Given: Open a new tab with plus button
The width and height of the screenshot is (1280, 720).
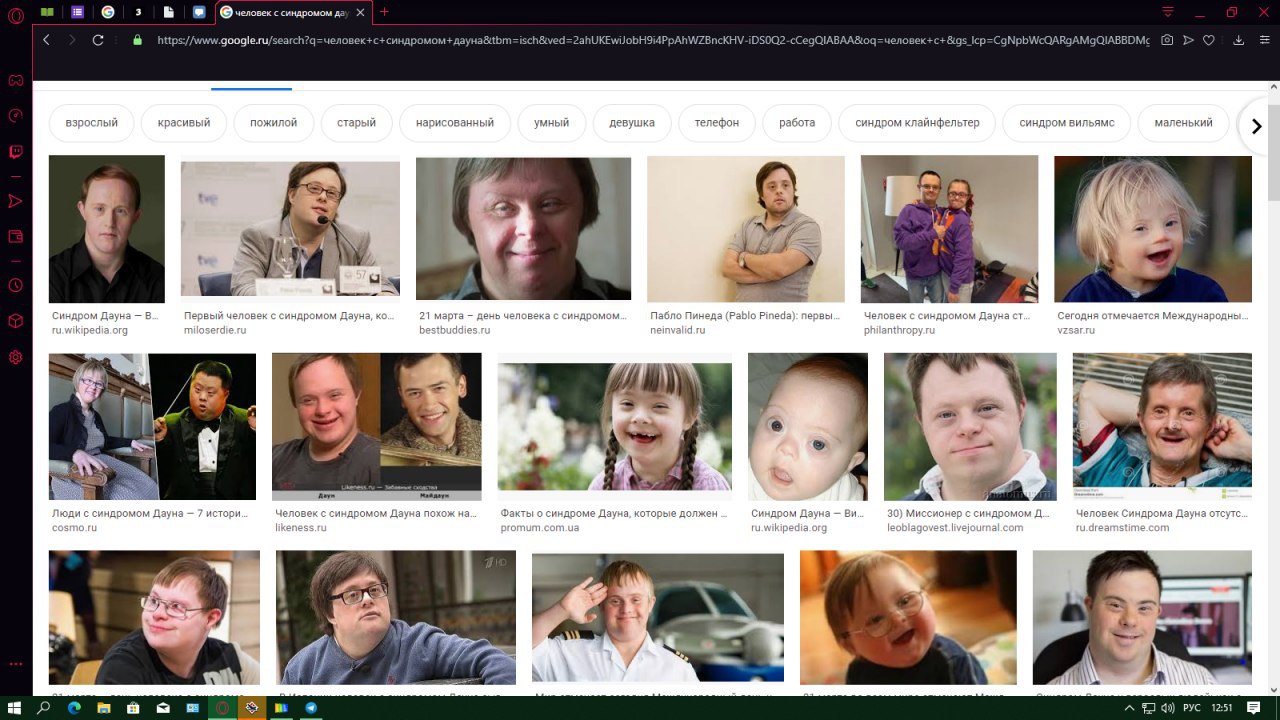Looking at the screenshot, I should pyautogui.click(x=385, y=12).
